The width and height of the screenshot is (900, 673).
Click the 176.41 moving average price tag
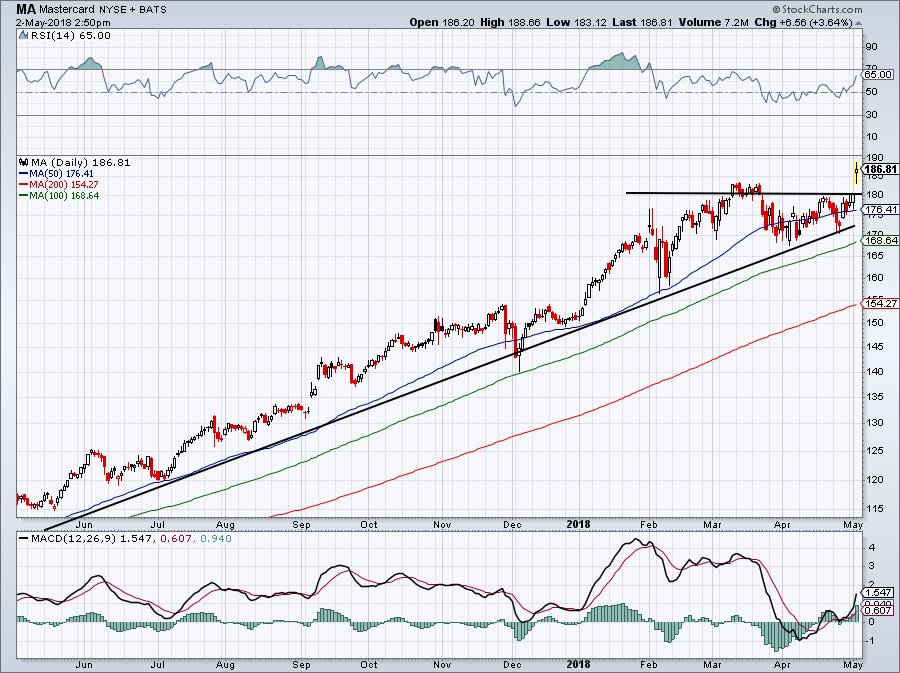coord(881,209)
